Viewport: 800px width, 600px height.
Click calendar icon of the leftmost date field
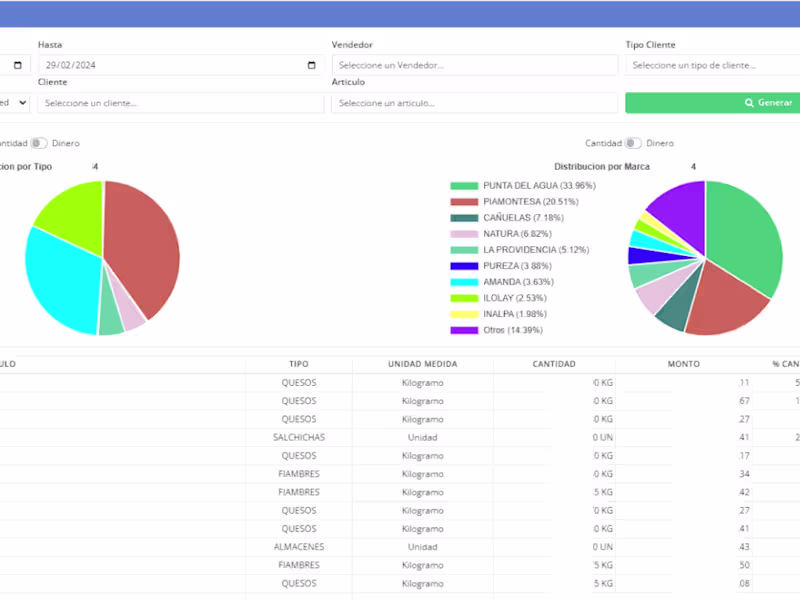pos(17,65)
